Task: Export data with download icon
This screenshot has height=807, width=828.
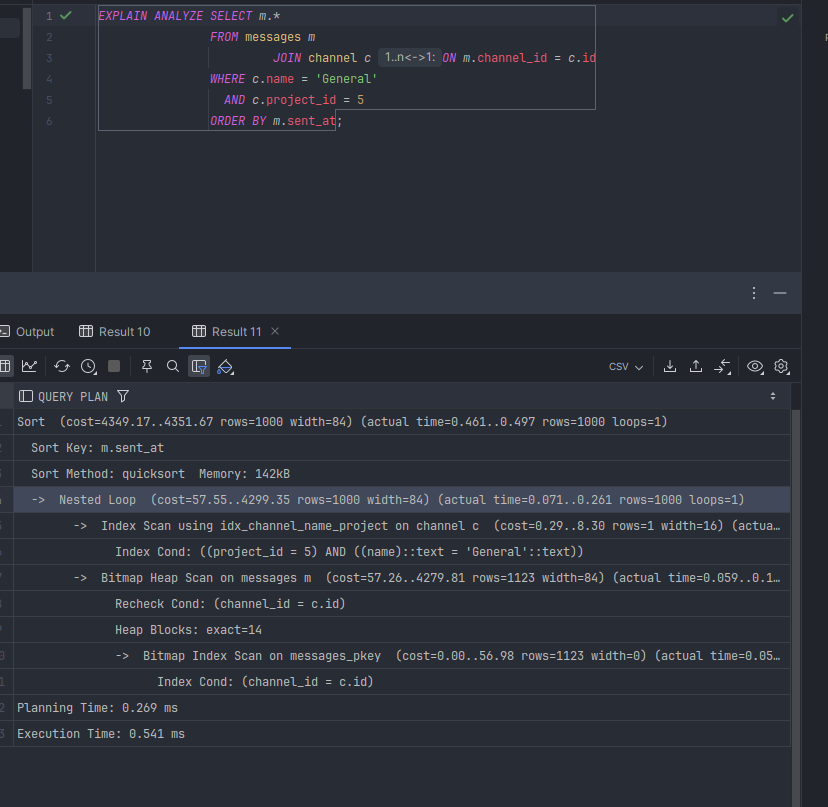Action: [x=670, y=366]
